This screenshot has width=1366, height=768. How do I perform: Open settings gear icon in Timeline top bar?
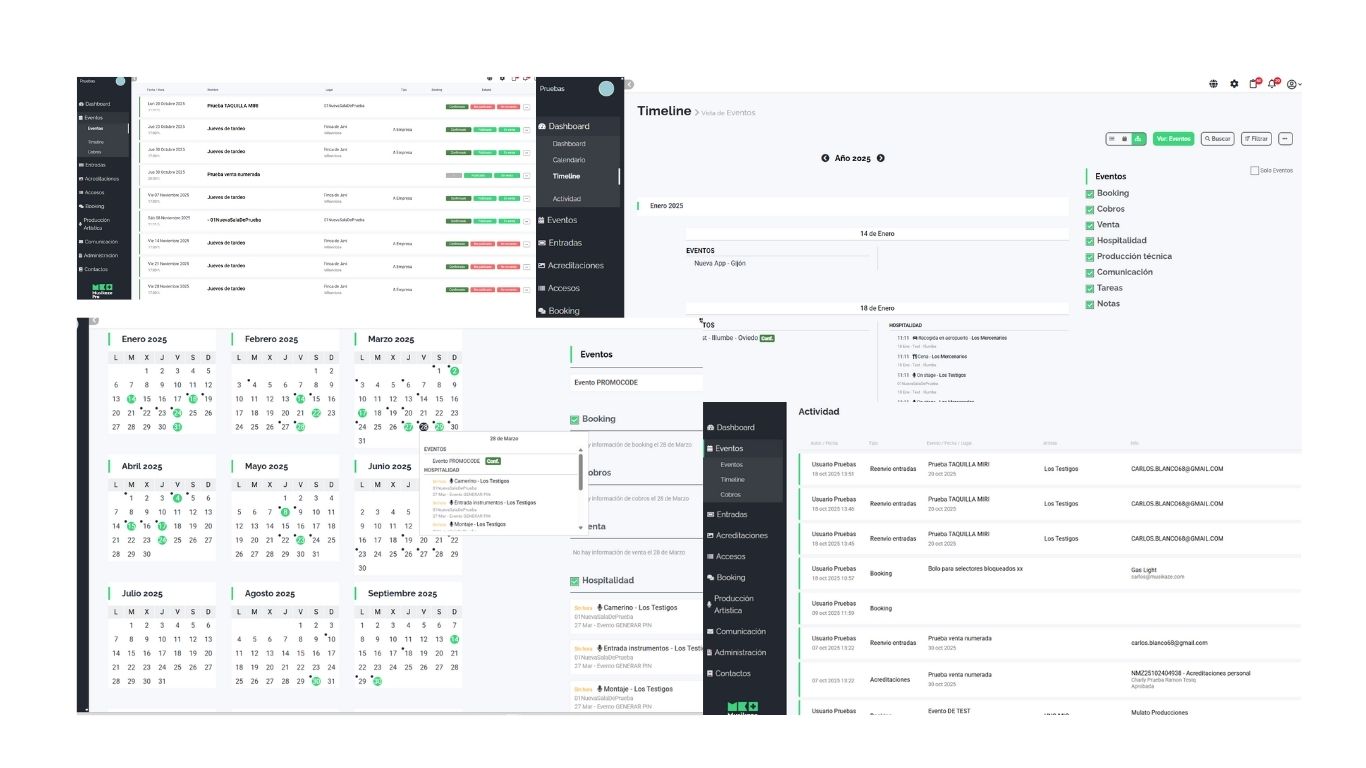[1234, 84]
